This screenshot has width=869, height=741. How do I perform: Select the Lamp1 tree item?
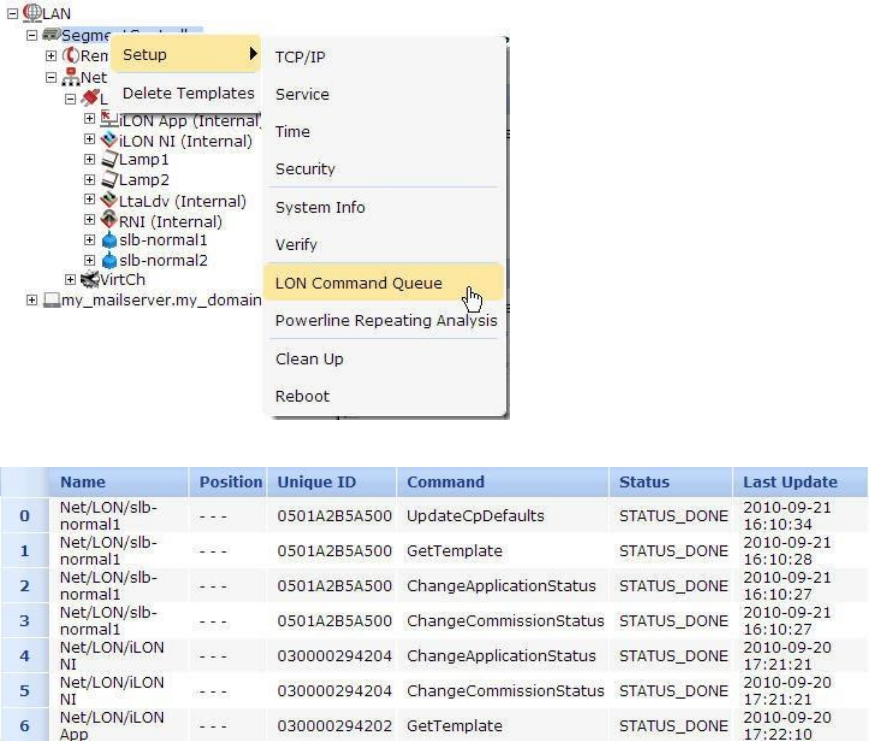tap(144, 160)
